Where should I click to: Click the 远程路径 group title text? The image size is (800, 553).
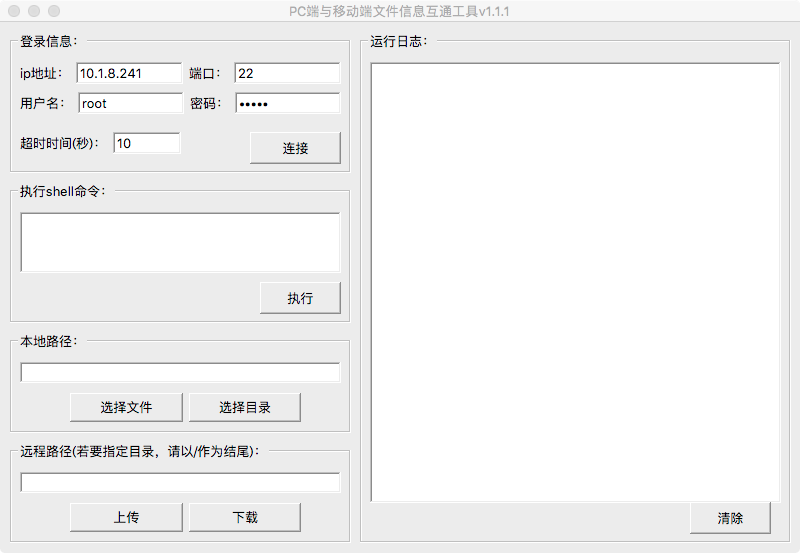140,451
